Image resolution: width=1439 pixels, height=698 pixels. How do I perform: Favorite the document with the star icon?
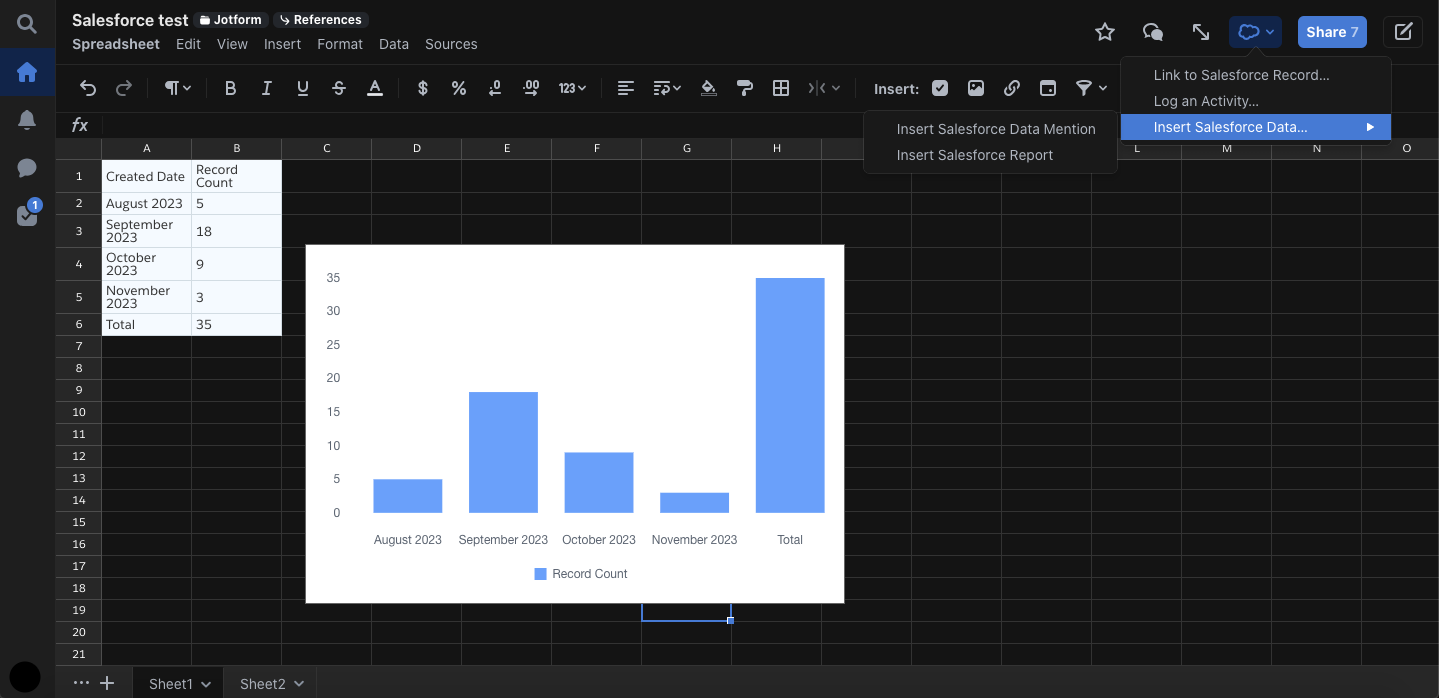(1104, 32)
